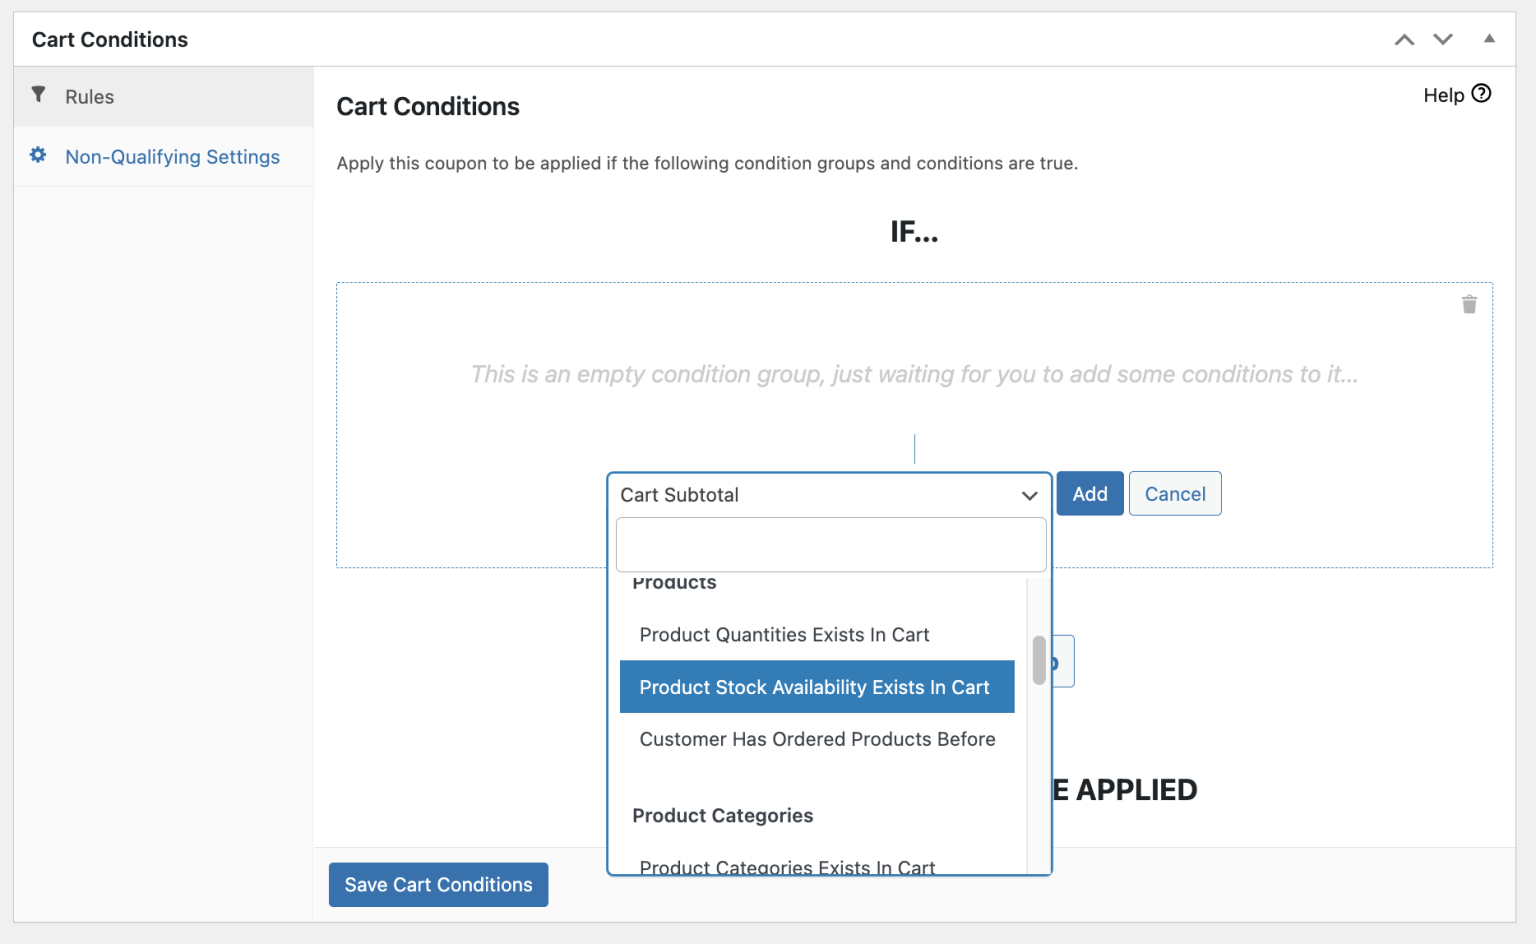Pick Product Quantities Exists In Cart
The width and height of the screenshot is (1536, 944).
tap(784, 634)
